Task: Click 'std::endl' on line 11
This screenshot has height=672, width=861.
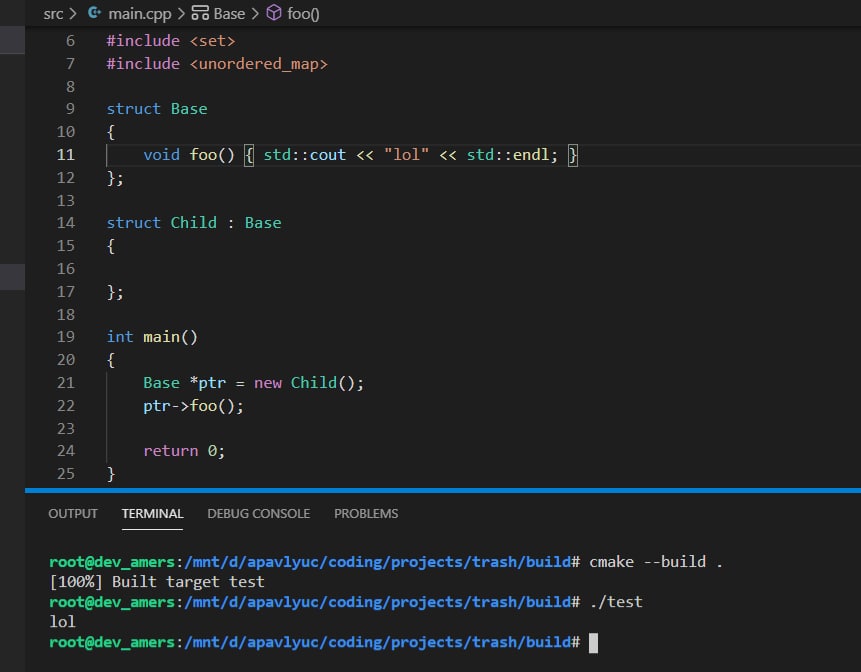Action: (x=507, y=155)
